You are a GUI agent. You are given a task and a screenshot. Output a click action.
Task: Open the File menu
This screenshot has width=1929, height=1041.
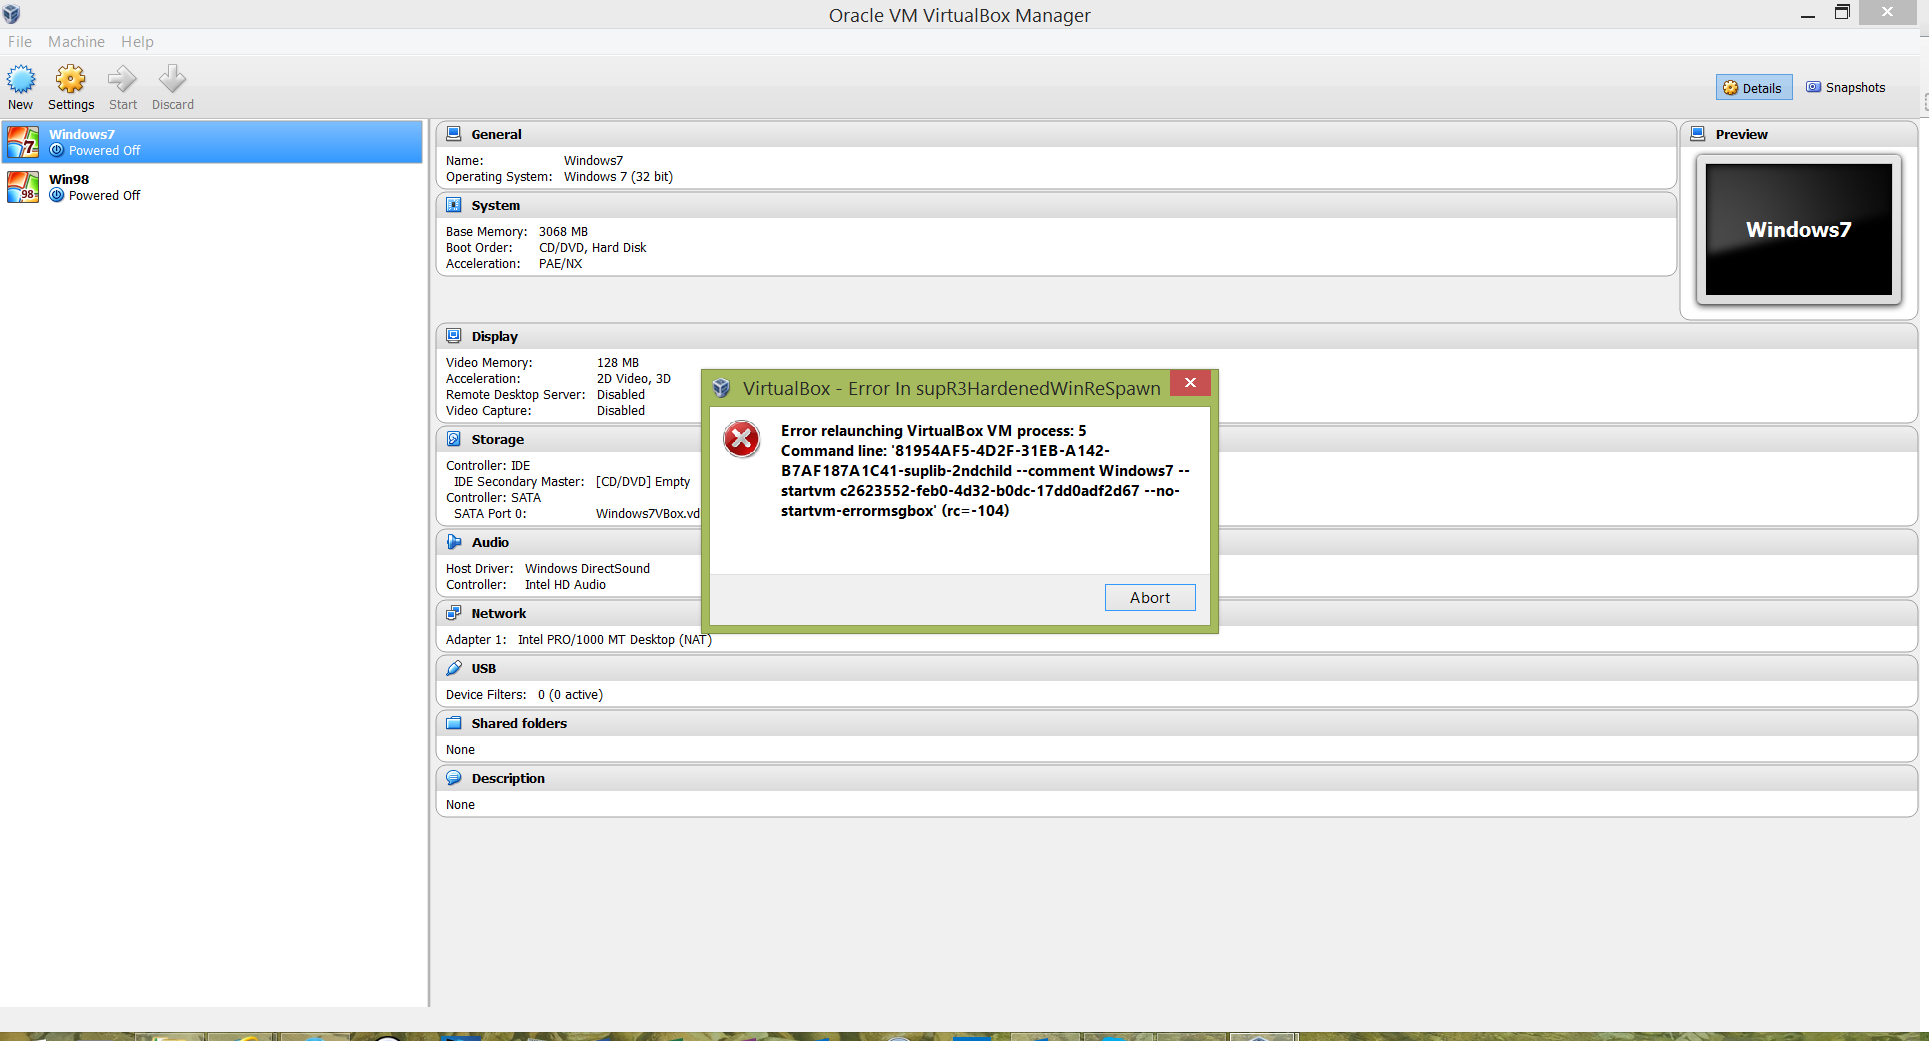tap(20, 42)
